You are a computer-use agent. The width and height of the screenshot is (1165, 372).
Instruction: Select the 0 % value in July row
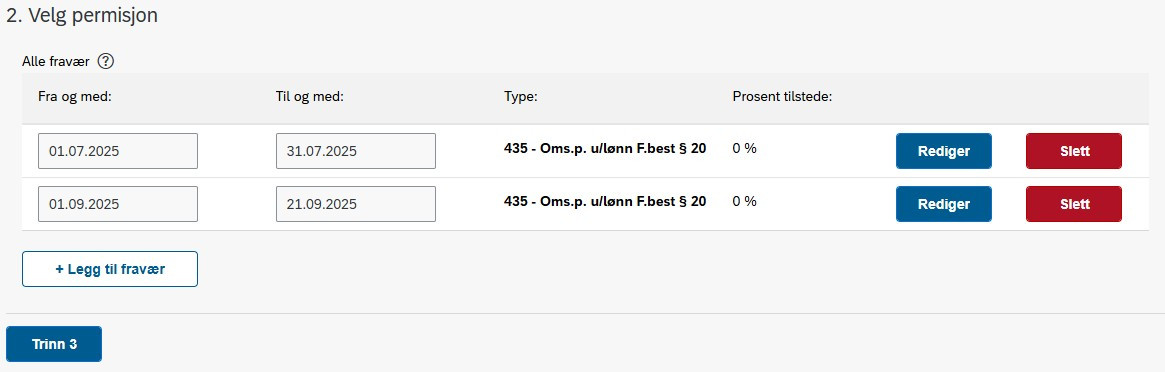pyautogui.click(x=744, y=149)
